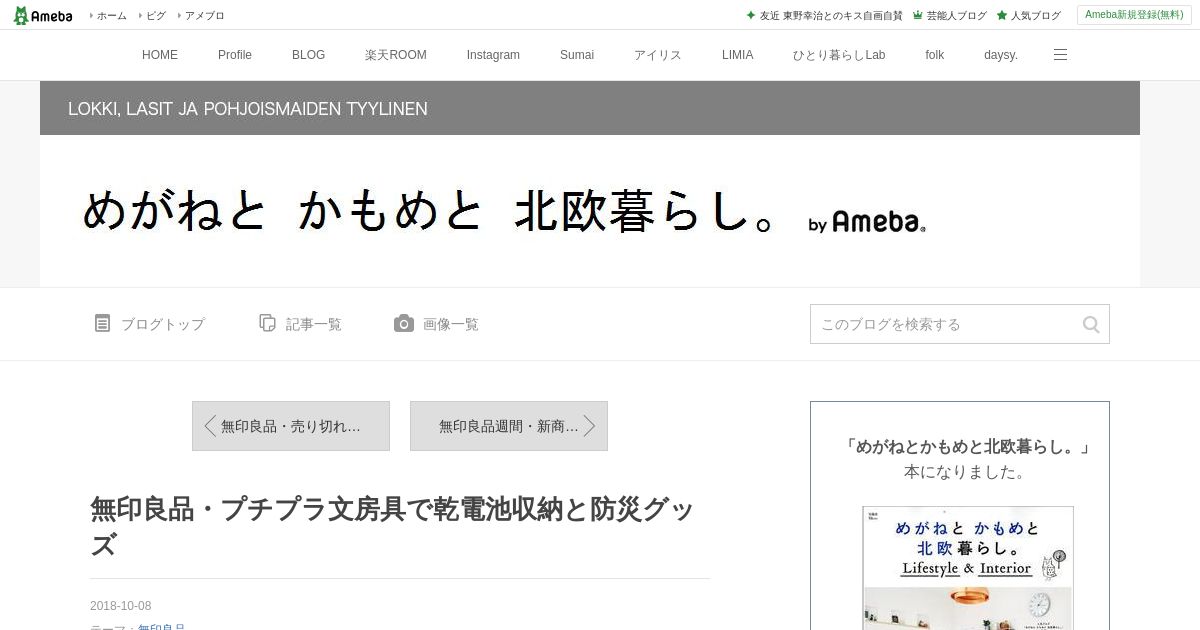Viewport: 1200px width, 630px height.
Task: Open the folk menu item
Action: coord(935,55)
